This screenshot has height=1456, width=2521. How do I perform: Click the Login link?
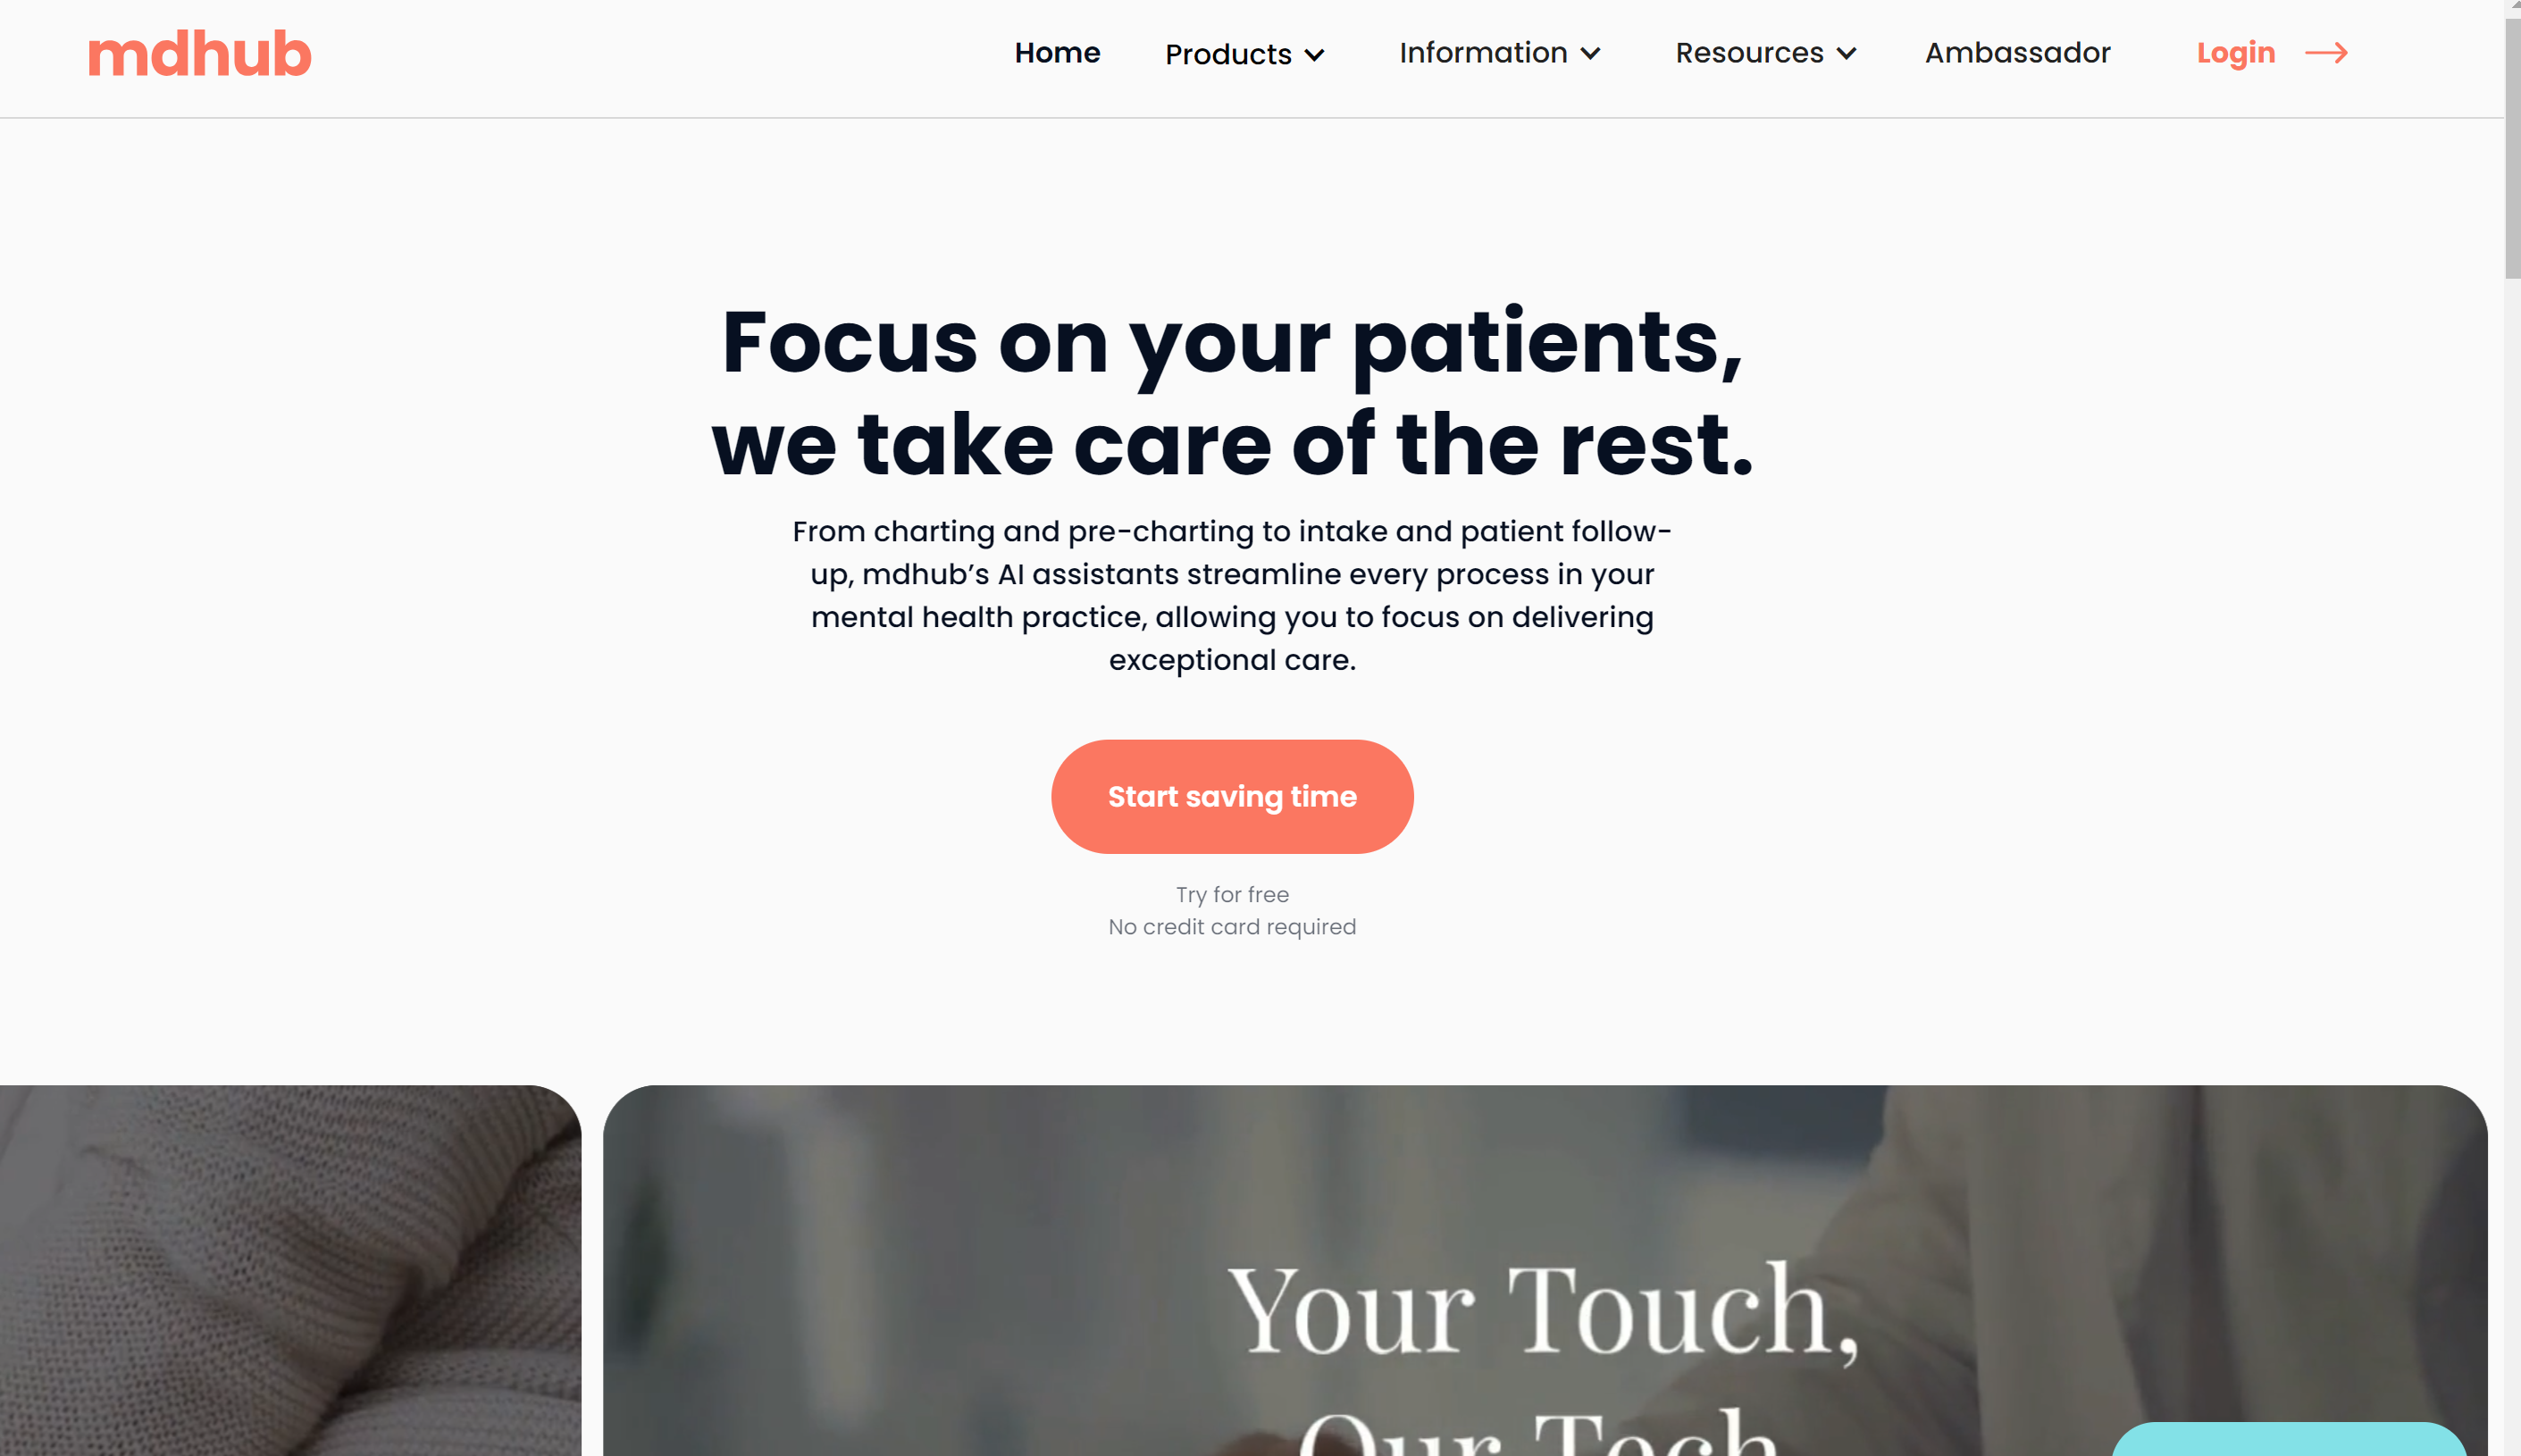point(2235,52)
